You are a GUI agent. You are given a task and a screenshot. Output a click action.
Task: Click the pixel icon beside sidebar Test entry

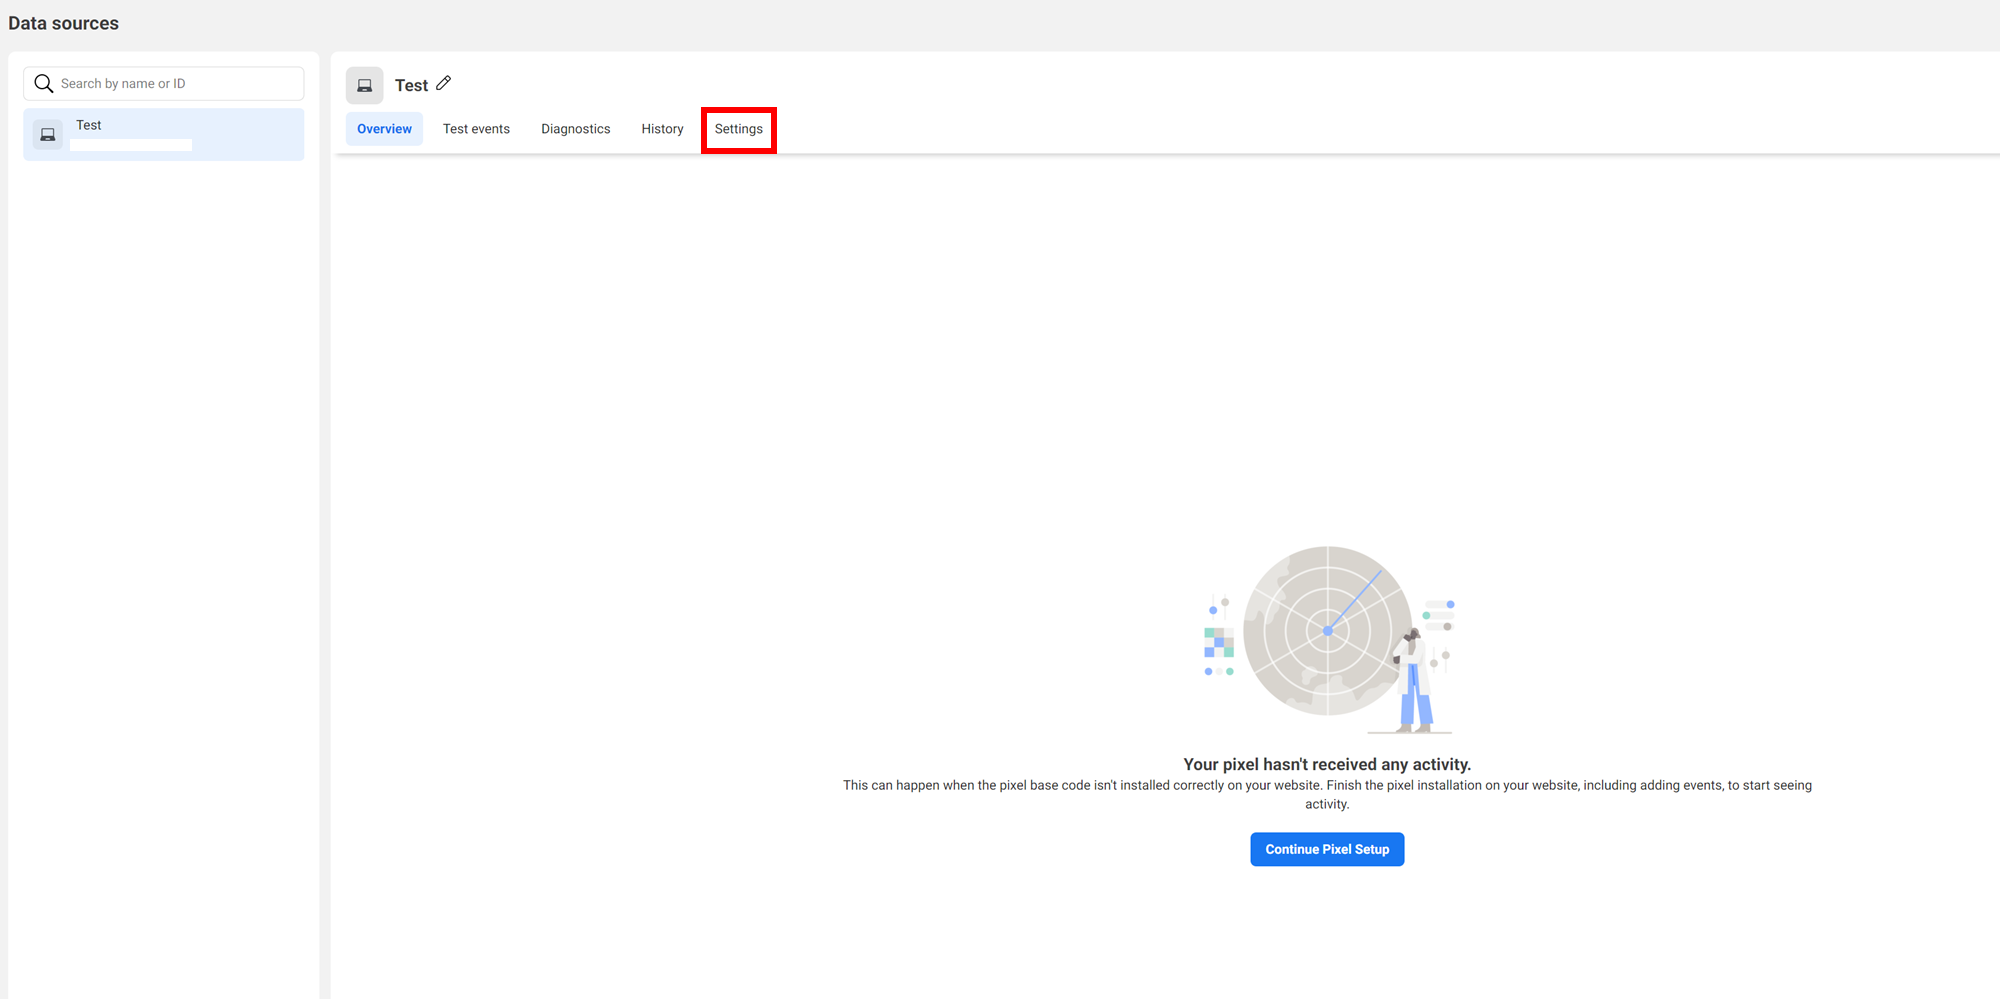coord(48,134)
